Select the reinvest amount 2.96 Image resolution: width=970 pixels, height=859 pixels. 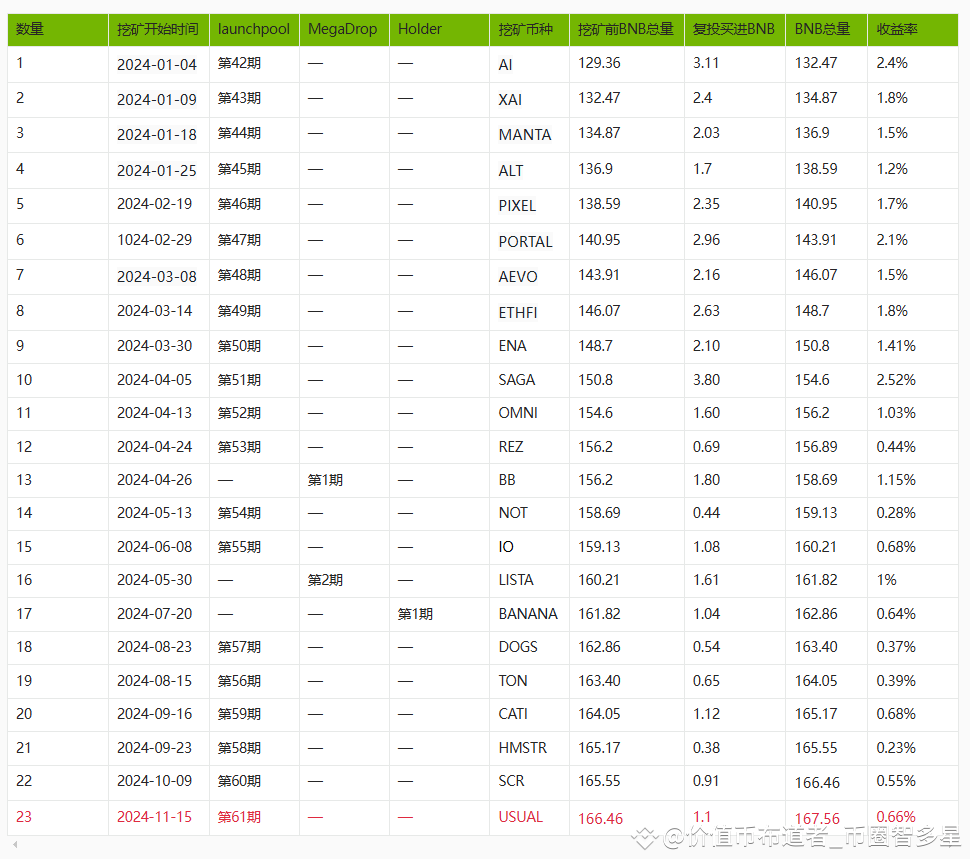pos(706,240)
